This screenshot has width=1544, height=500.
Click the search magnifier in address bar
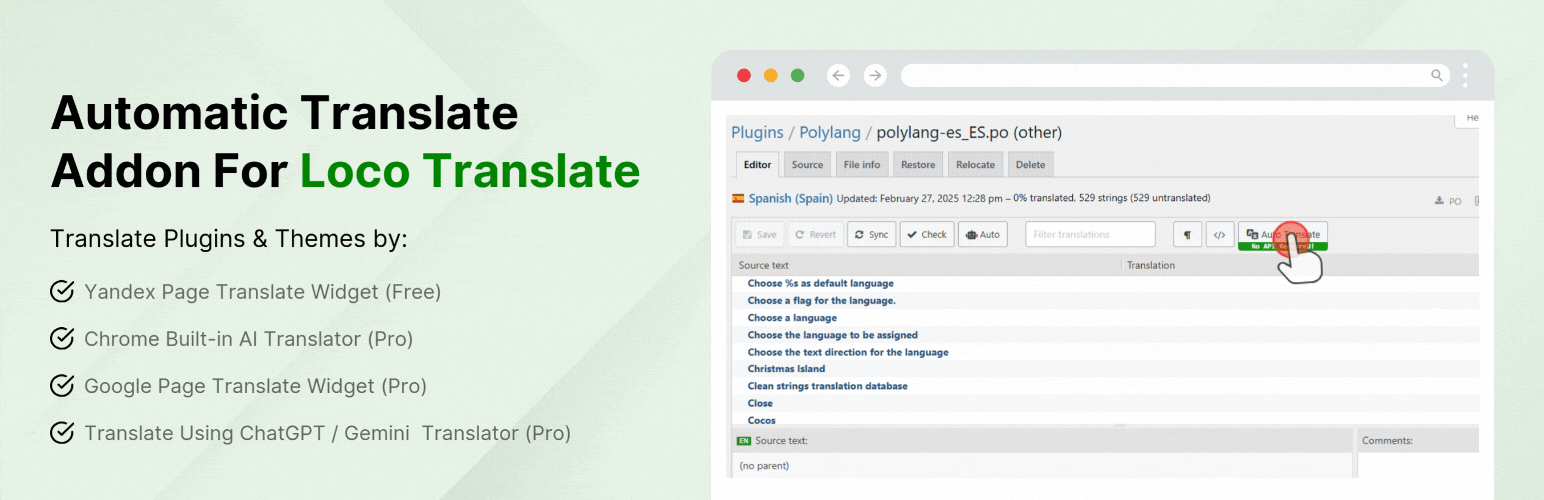click(1437, 75)
